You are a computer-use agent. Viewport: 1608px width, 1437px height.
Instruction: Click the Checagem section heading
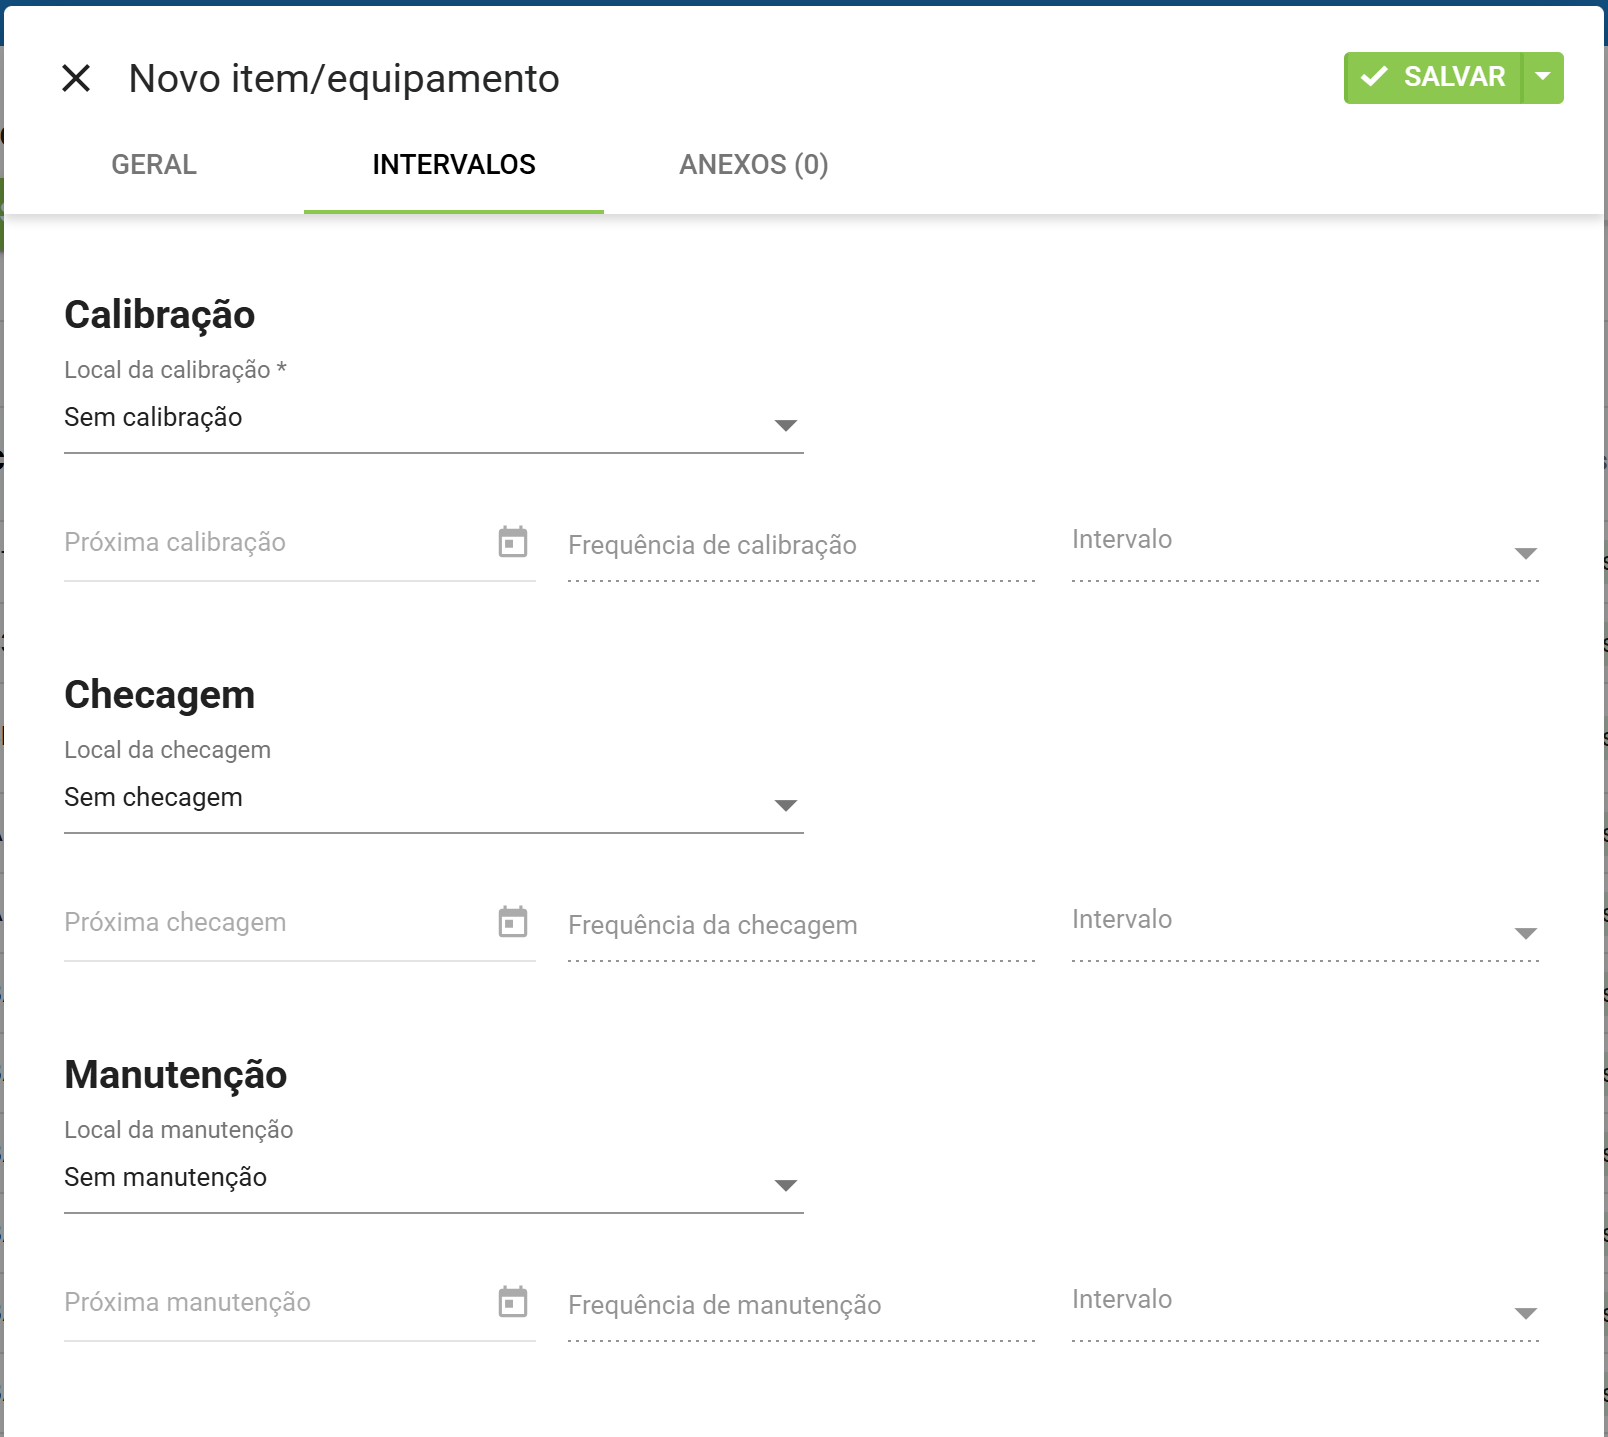click(x=160, y=695)
